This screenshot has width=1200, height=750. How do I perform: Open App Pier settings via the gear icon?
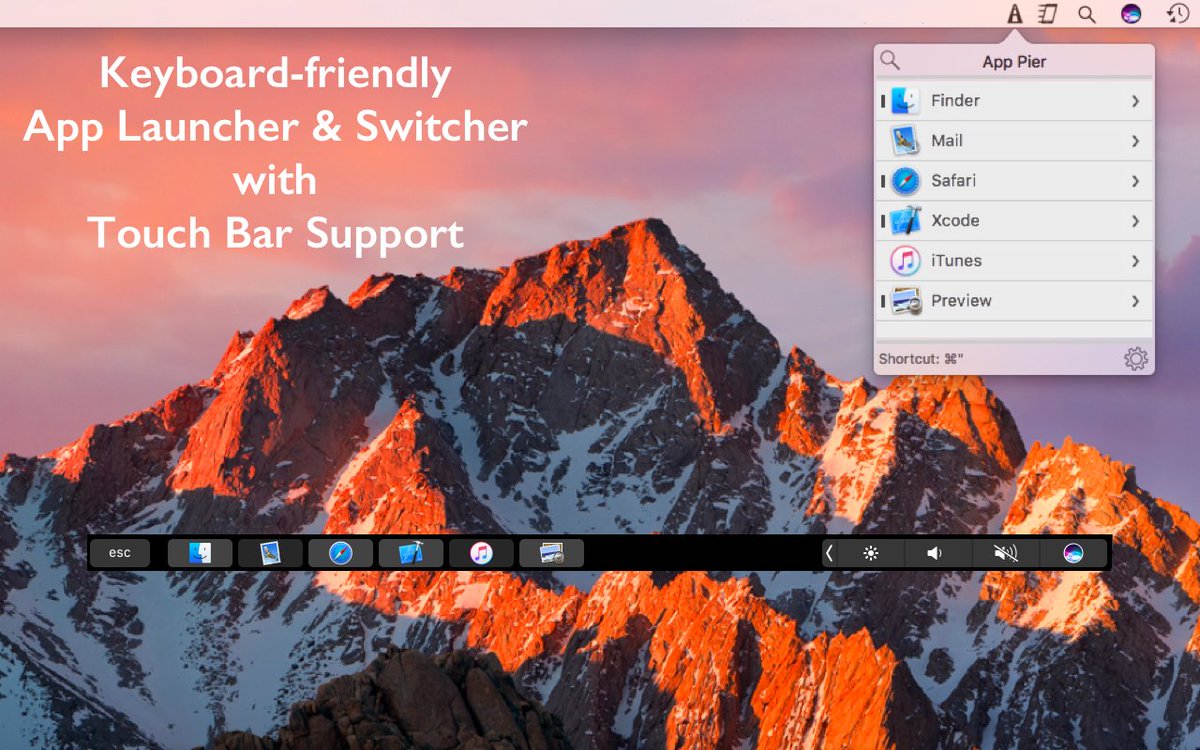pos(1135,357)
